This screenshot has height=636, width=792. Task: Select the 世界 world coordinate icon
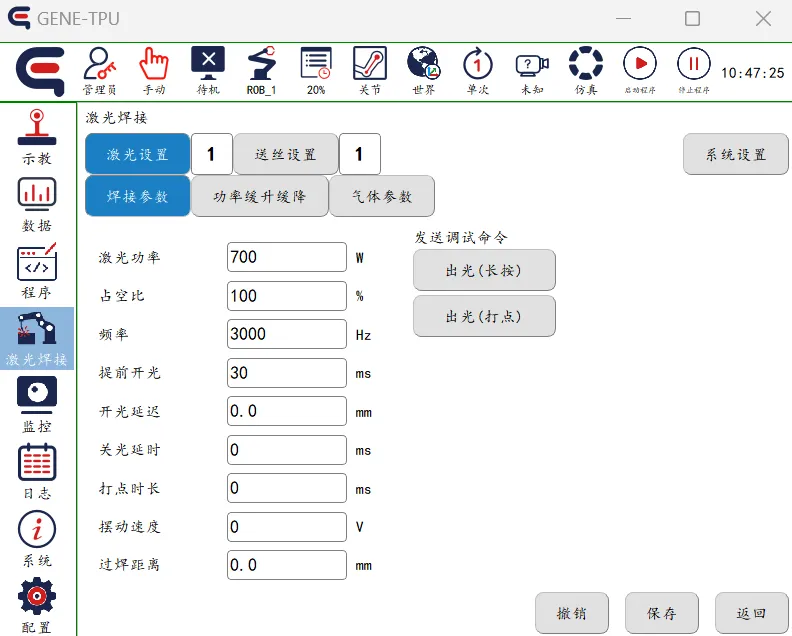tap(424, 69)
